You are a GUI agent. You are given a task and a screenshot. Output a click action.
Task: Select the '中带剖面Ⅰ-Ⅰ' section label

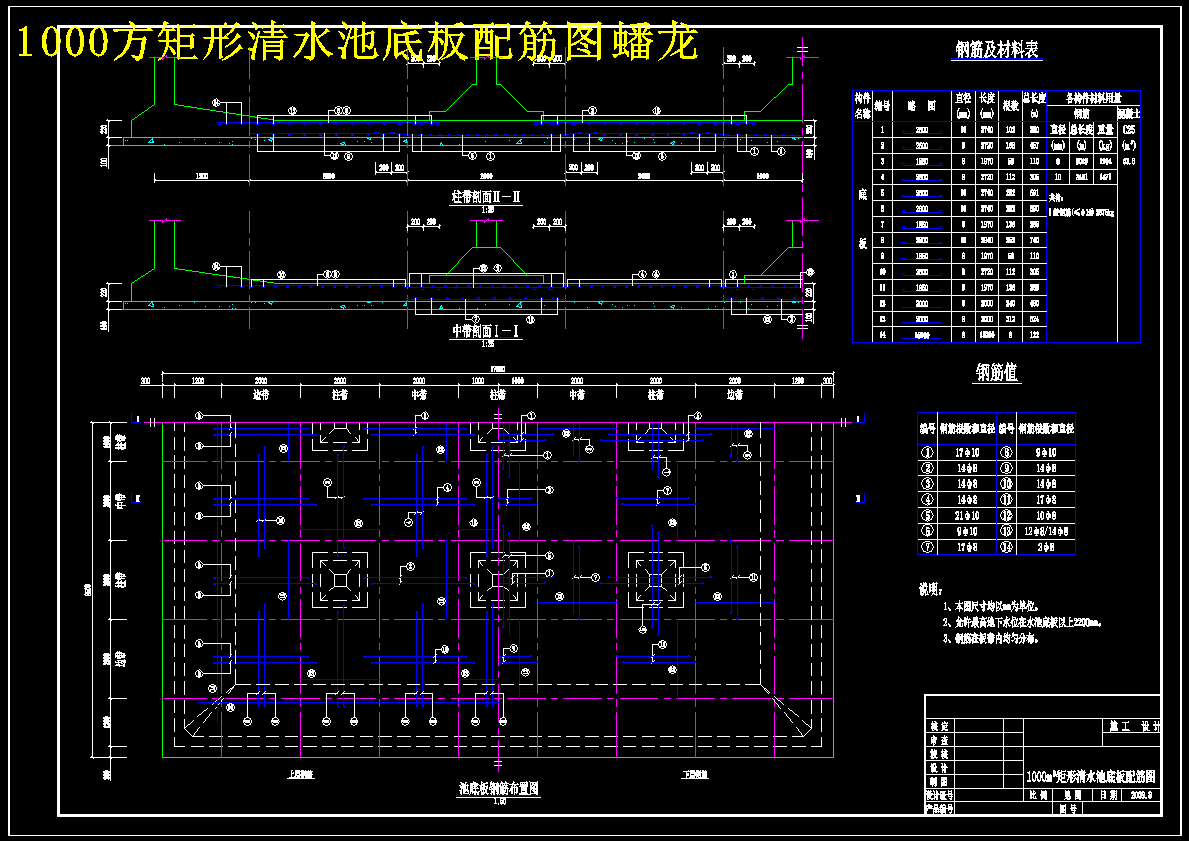(x=485, y=331)
